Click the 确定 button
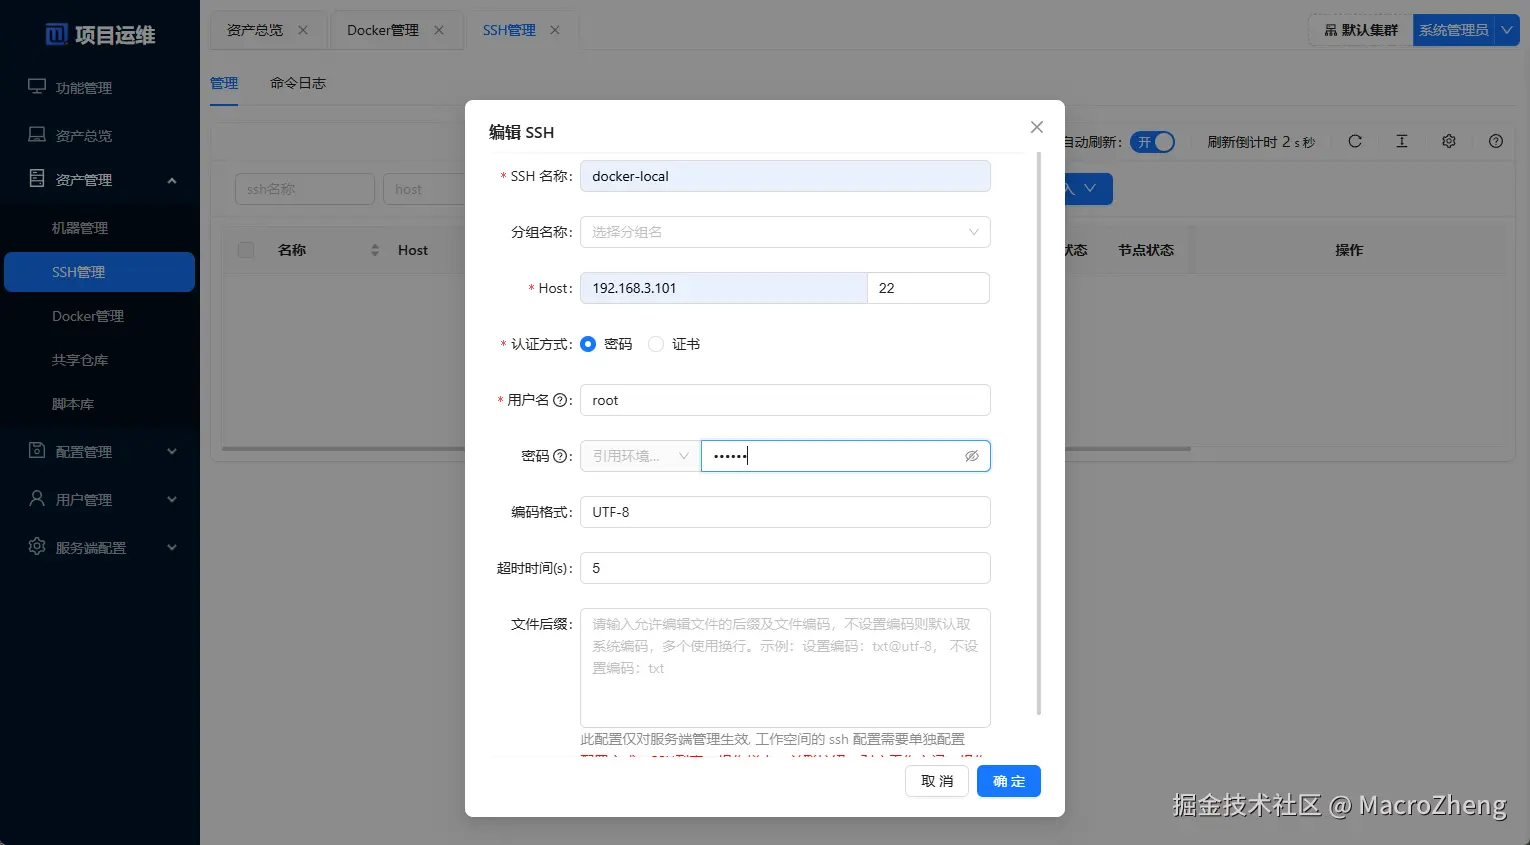Image resolution: width=1530 pixels, height=845 pixels. coord(1009,781)
